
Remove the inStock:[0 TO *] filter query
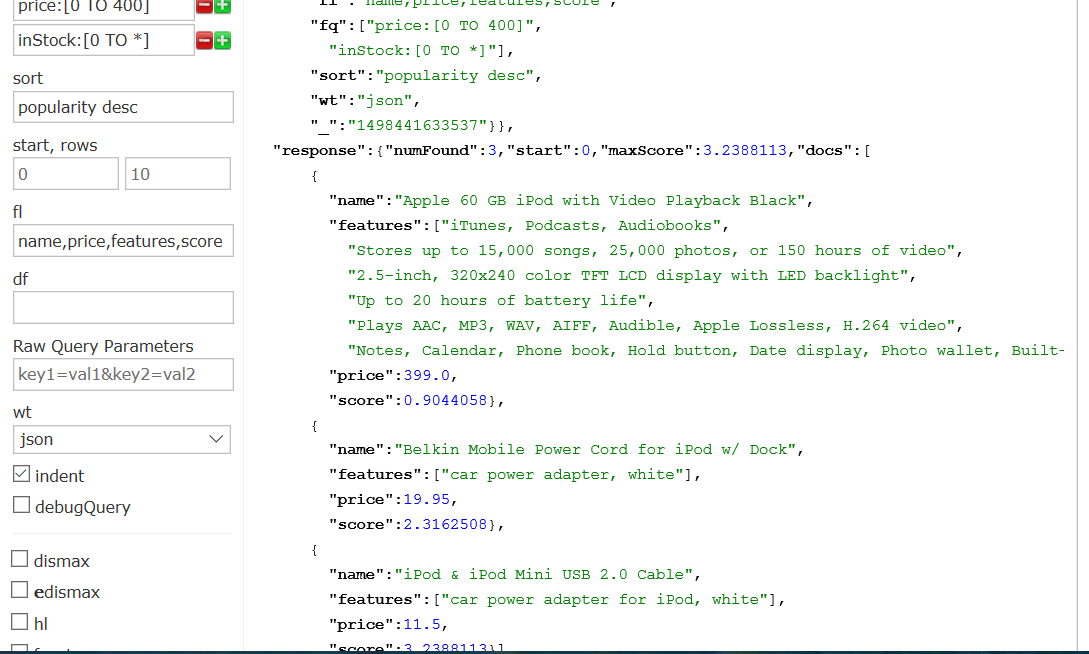point(204,40)
